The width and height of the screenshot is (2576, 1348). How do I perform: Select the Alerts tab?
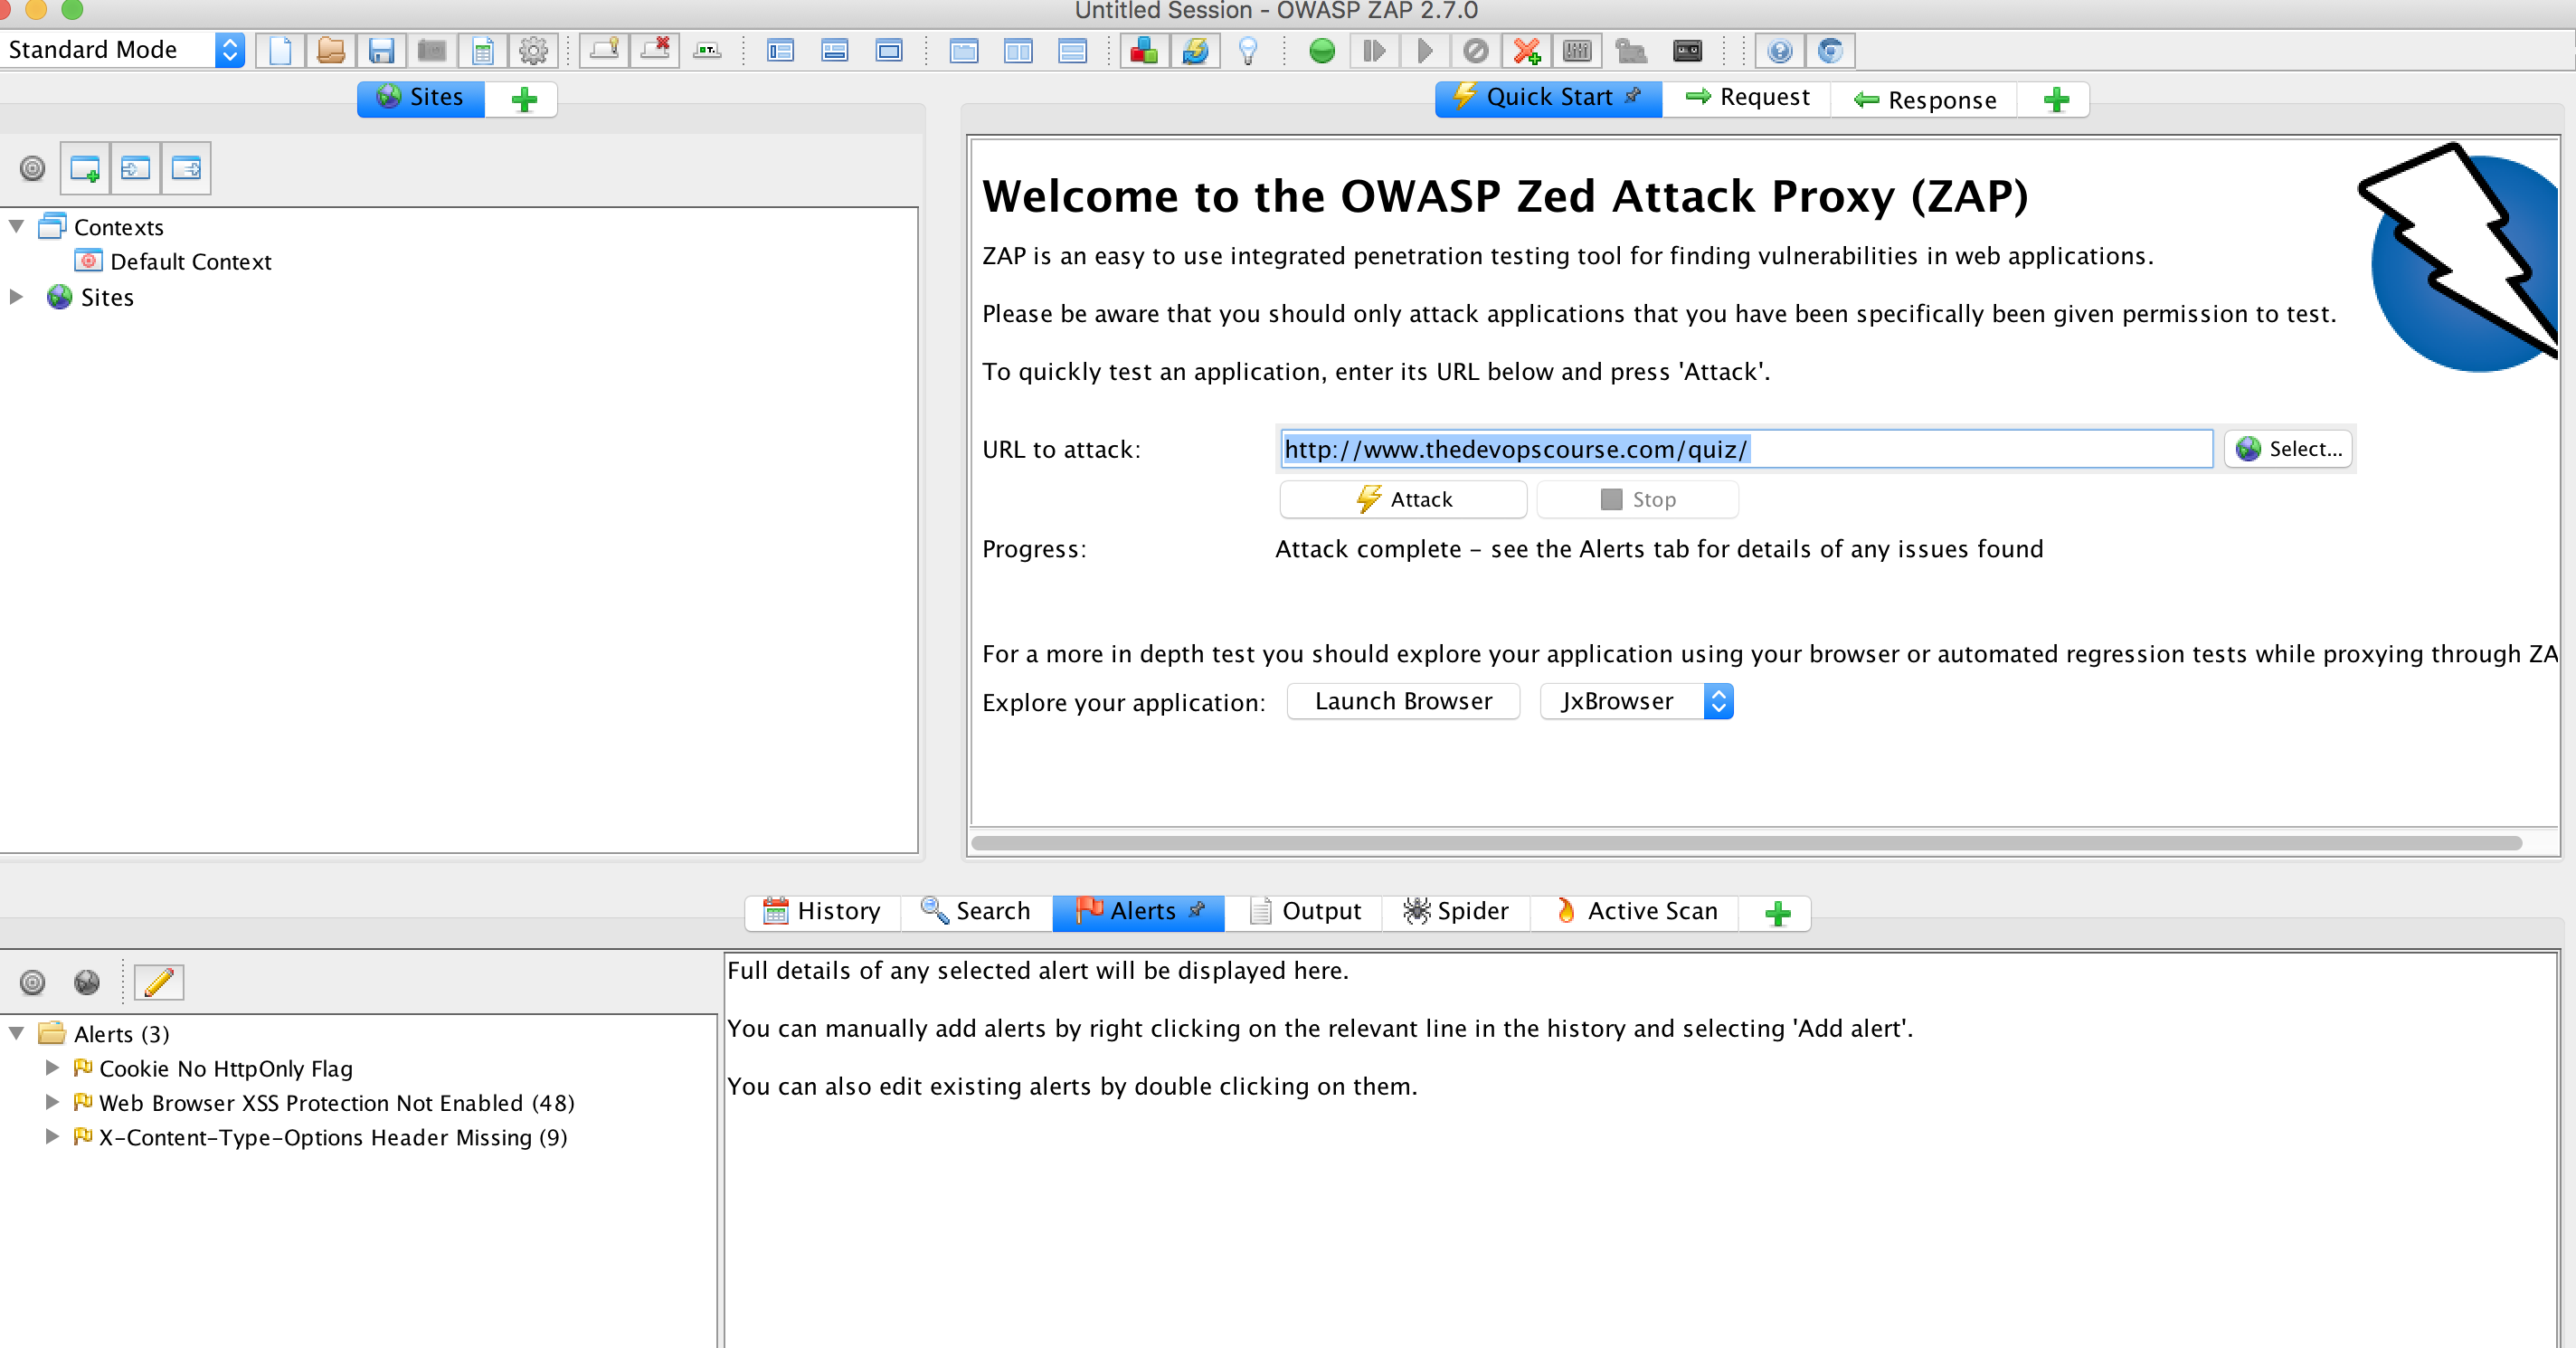[x=1138, y=911]
